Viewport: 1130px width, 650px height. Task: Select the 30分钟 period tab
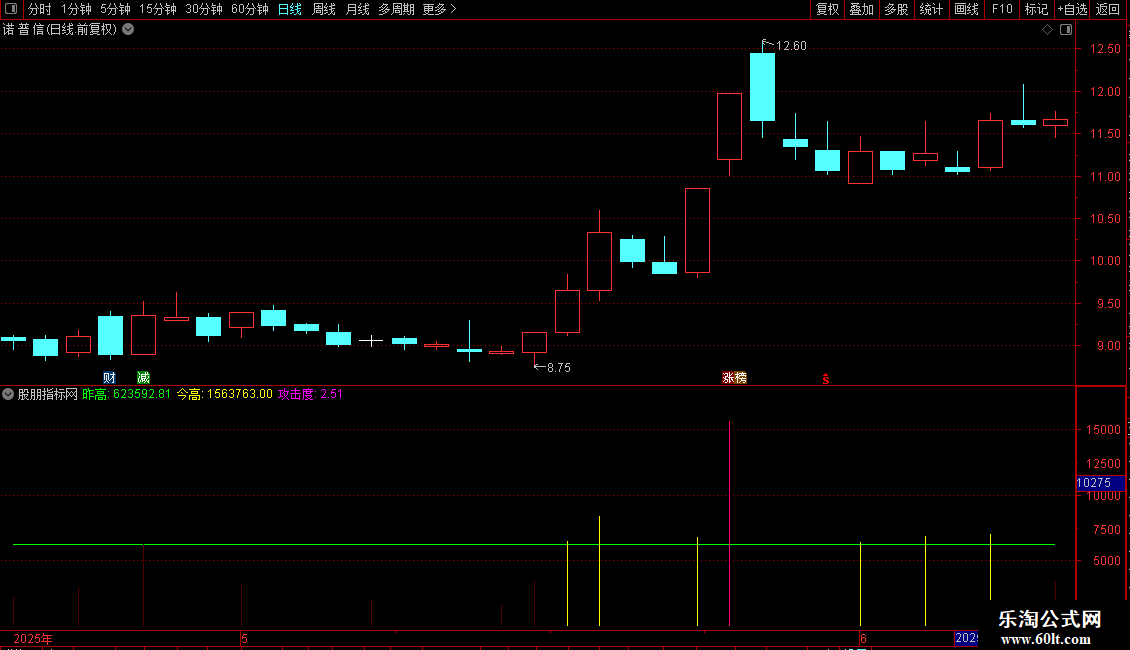[204, 9]
